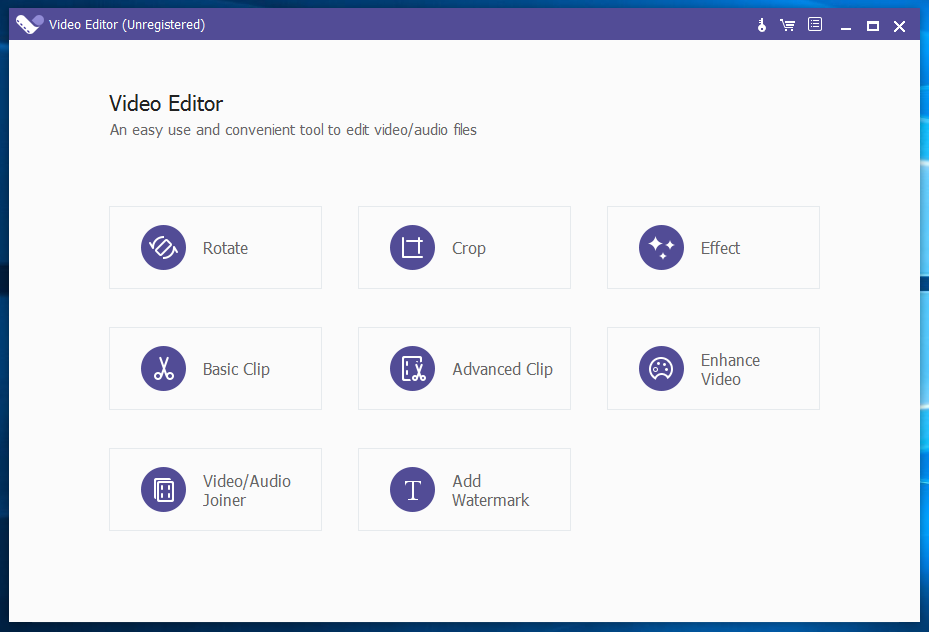The height and width of the screenshot is (632, 929).
Task: Select the Rotate tool icon
Action: click(163, 247)
